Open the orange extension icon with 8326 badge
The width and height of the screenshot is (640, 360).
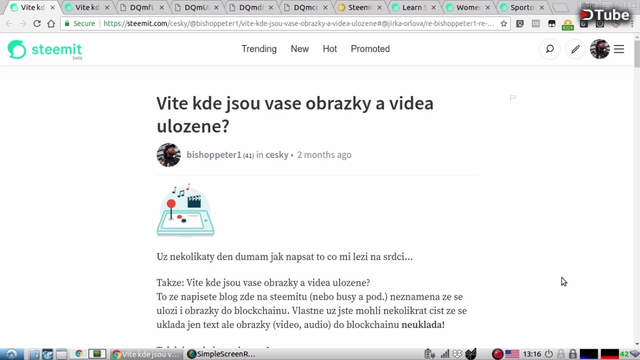[x=568, y=24]
